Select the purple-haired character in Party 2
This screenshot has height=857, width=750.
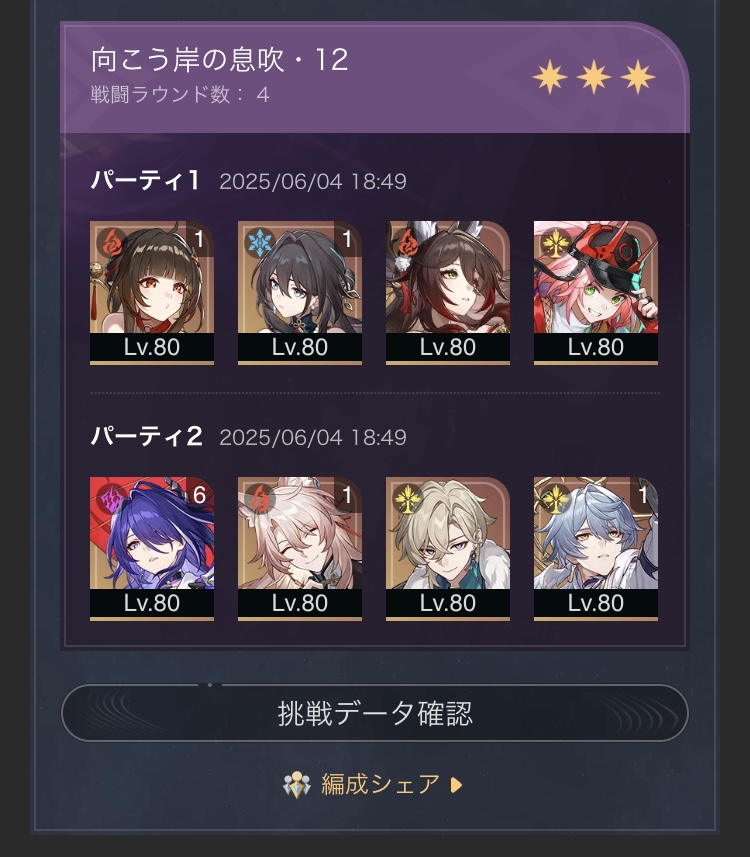[x=152, y=548]
